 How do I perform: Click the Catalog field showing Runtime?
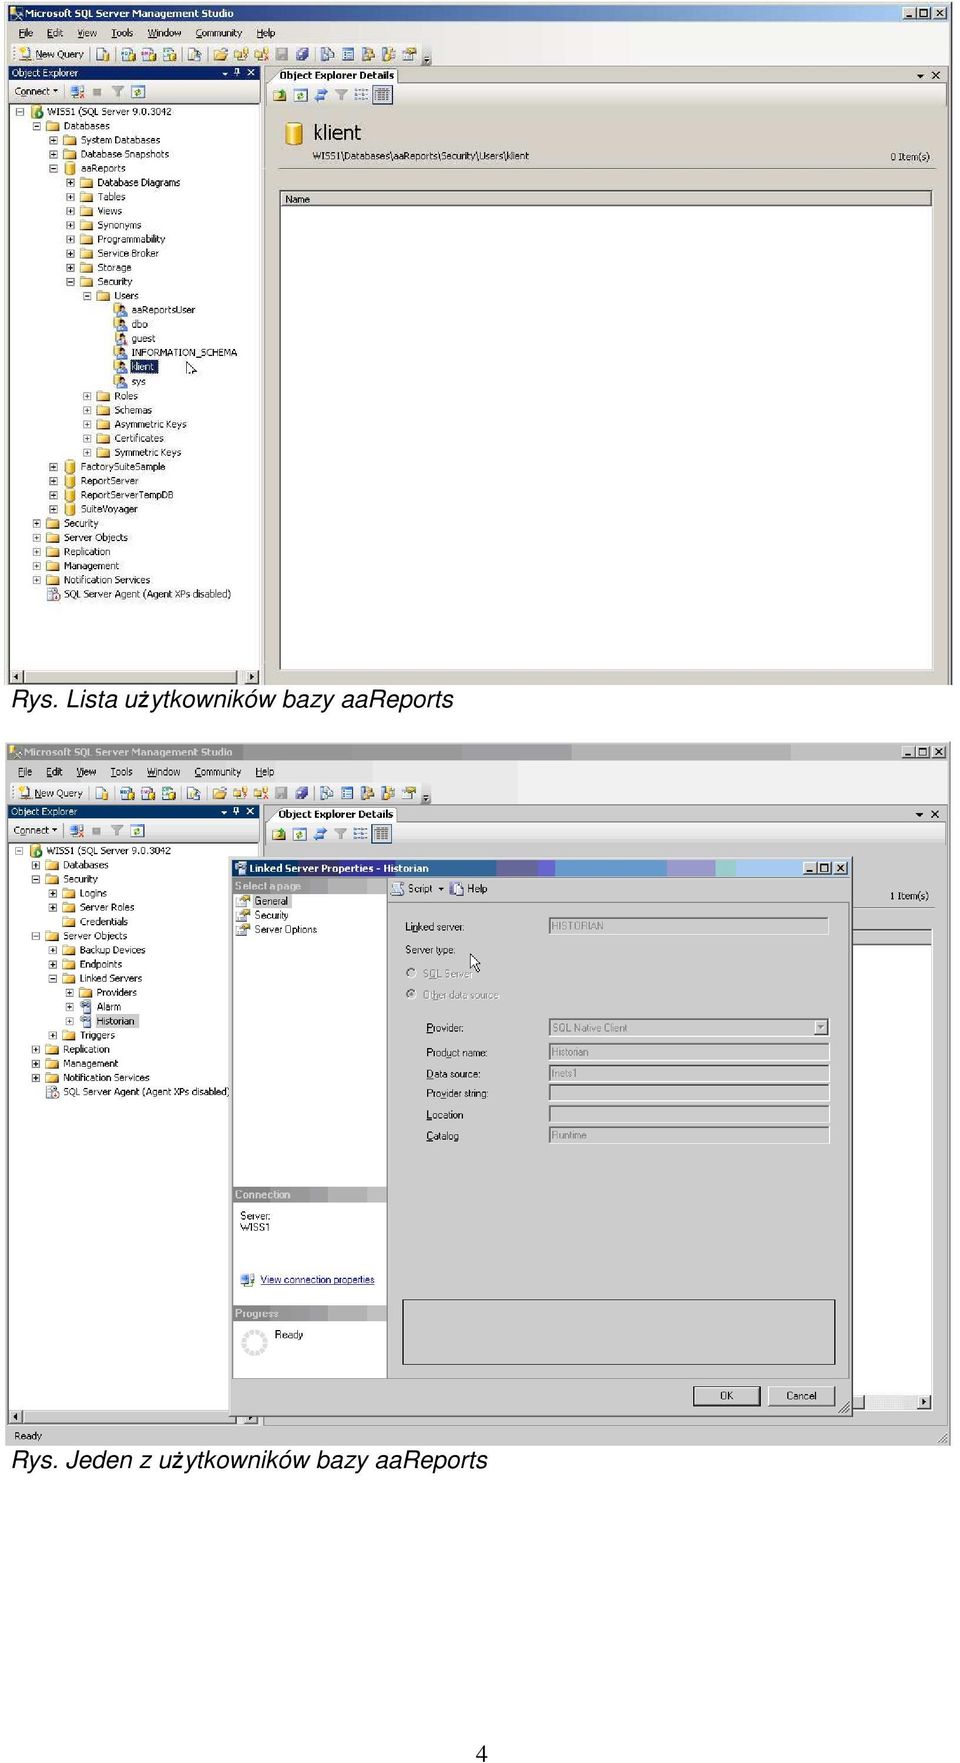click(x=689, y=1135)
